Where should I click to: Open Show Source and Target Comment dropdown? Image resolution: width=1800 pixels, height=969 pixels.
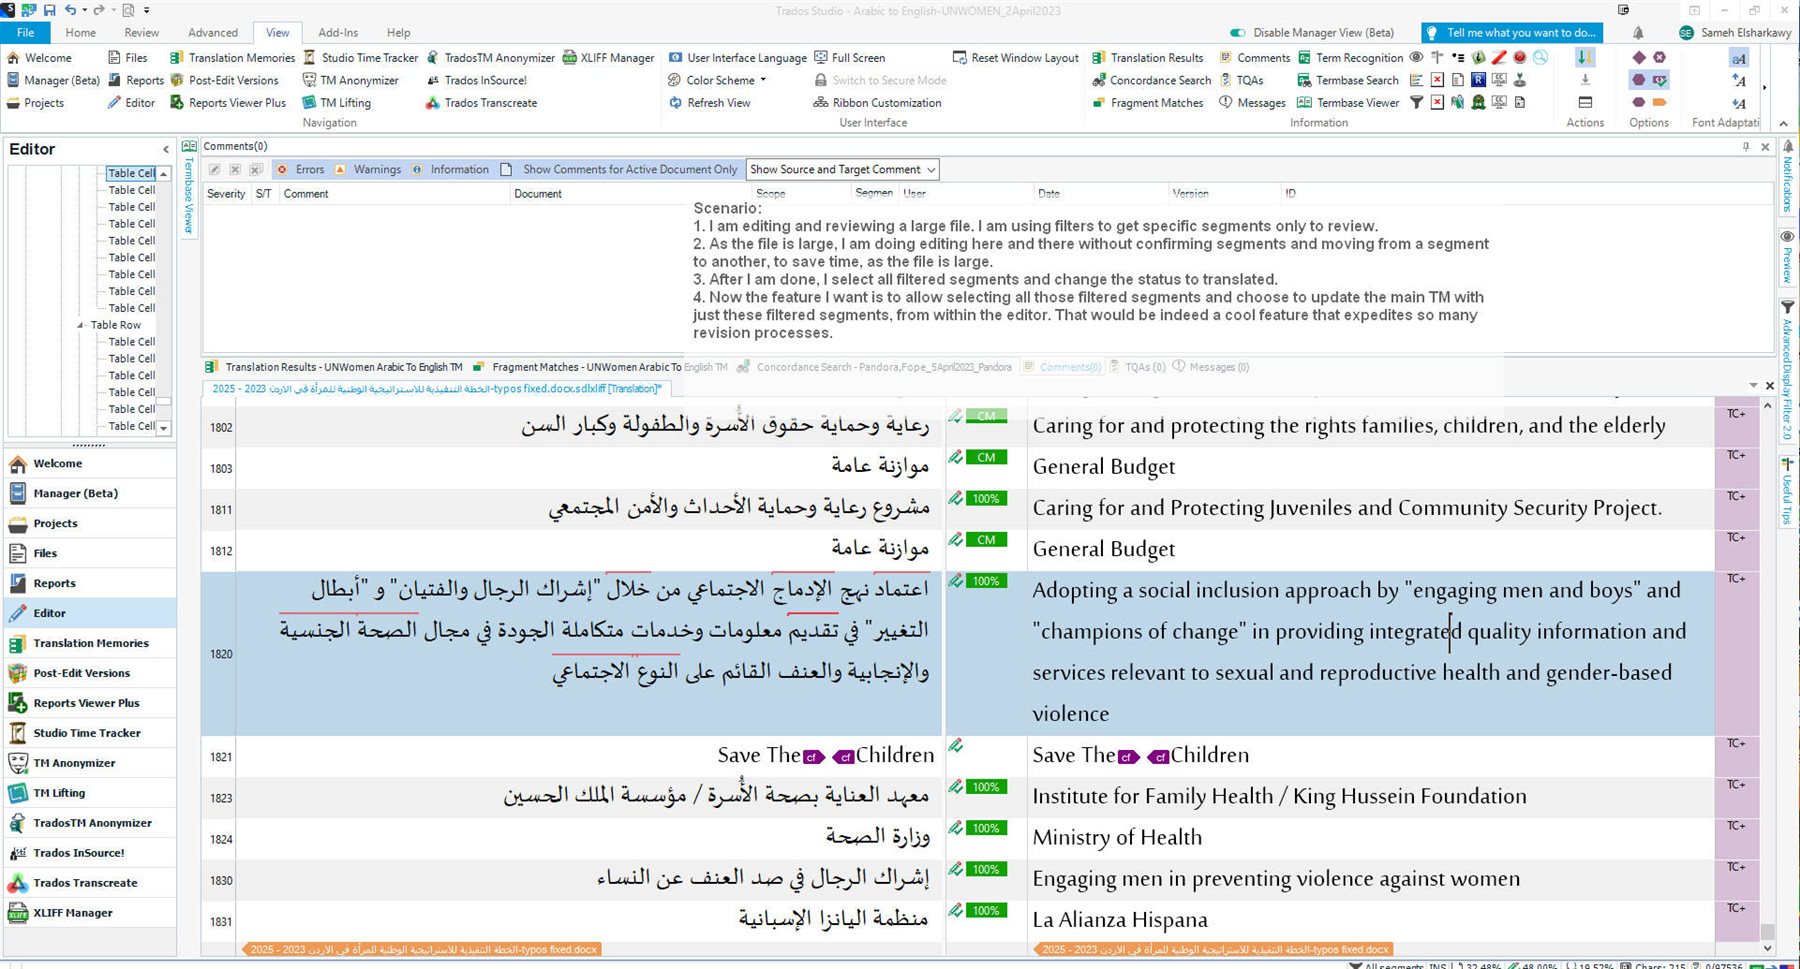click(843, 170)
